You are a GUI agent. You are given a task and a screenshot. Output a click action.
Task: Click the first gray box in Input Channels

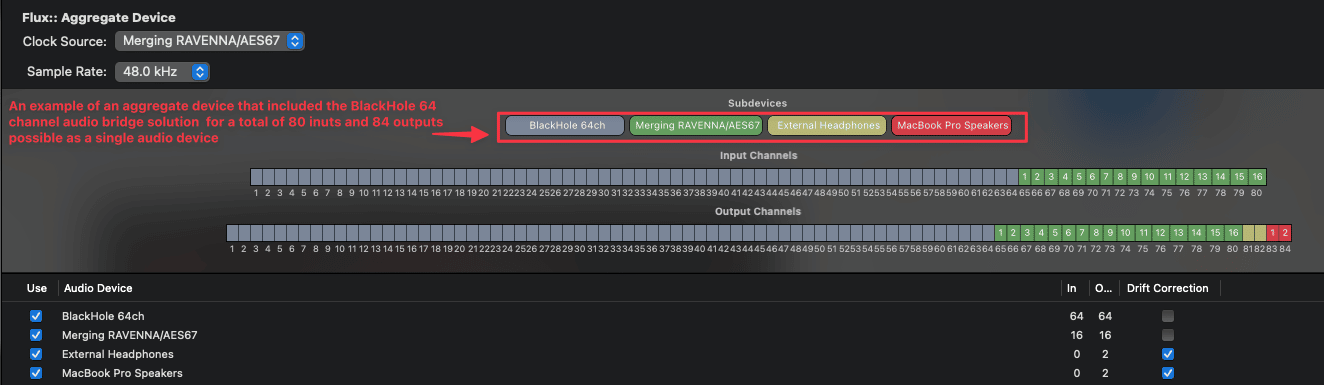257,177
